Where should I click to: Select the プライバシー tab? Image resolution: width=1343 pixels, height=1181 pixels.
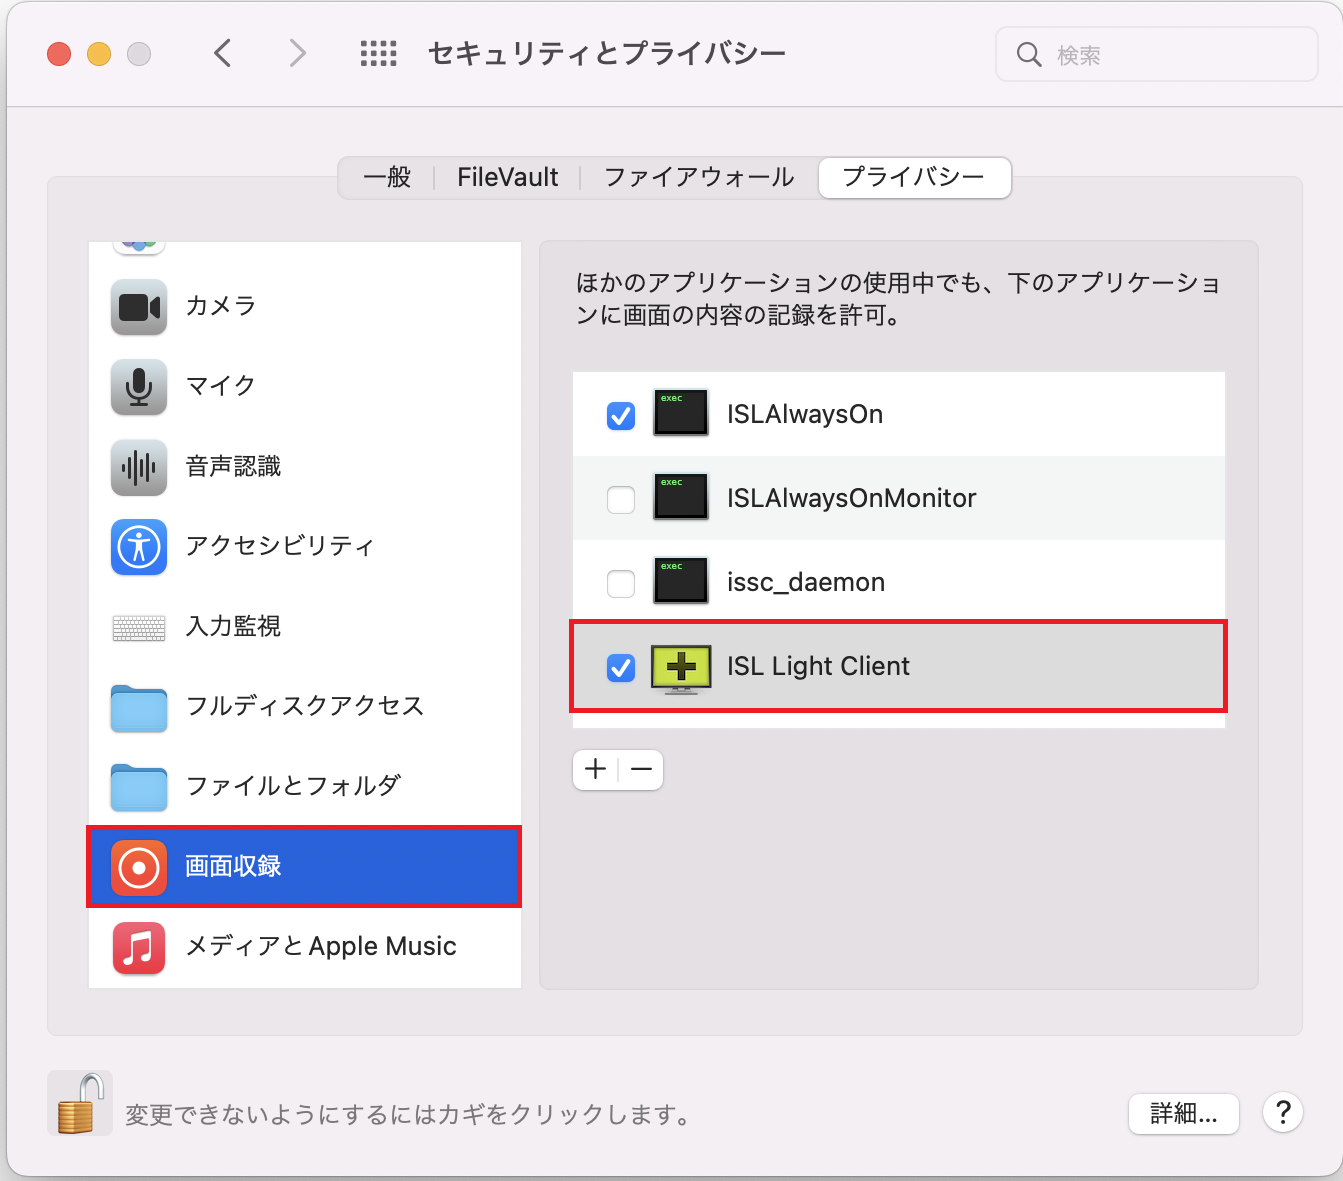pos(914,177)
